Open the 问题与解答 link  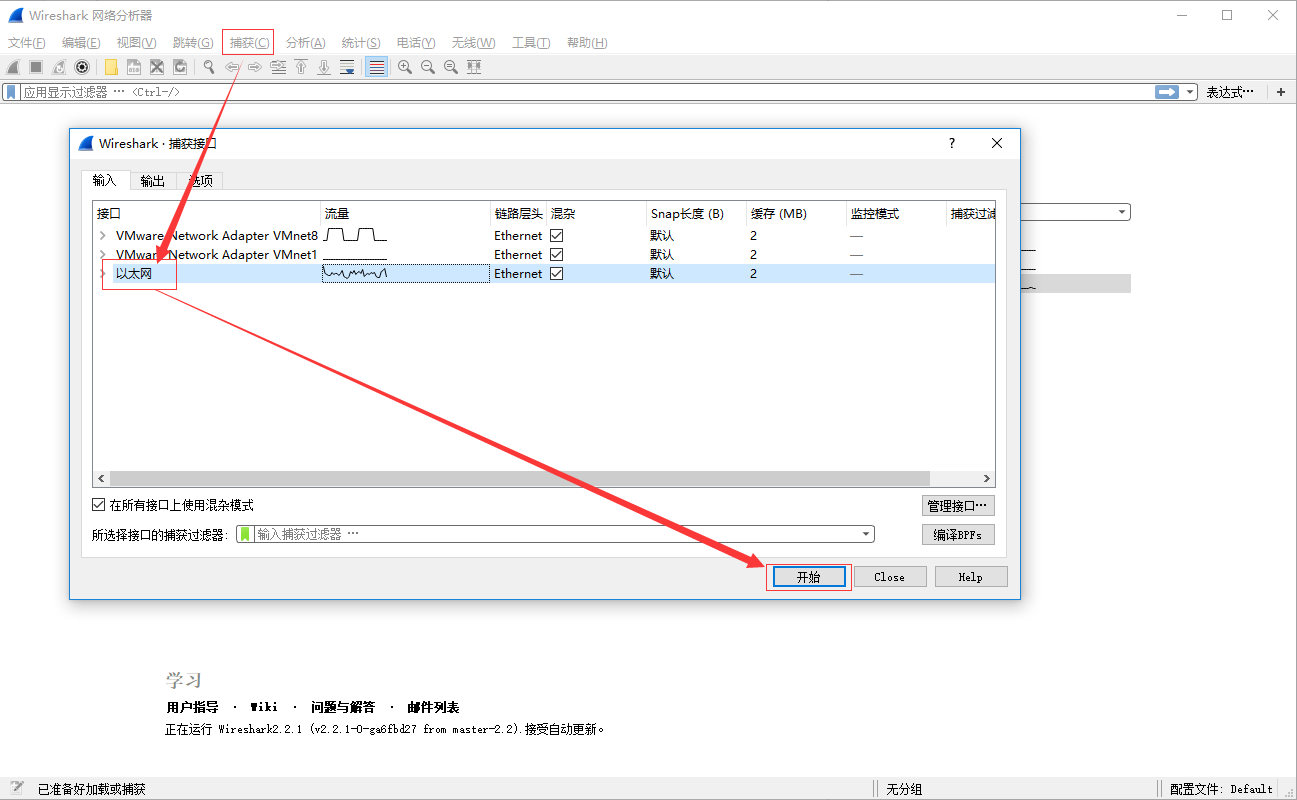coord(344,707)
